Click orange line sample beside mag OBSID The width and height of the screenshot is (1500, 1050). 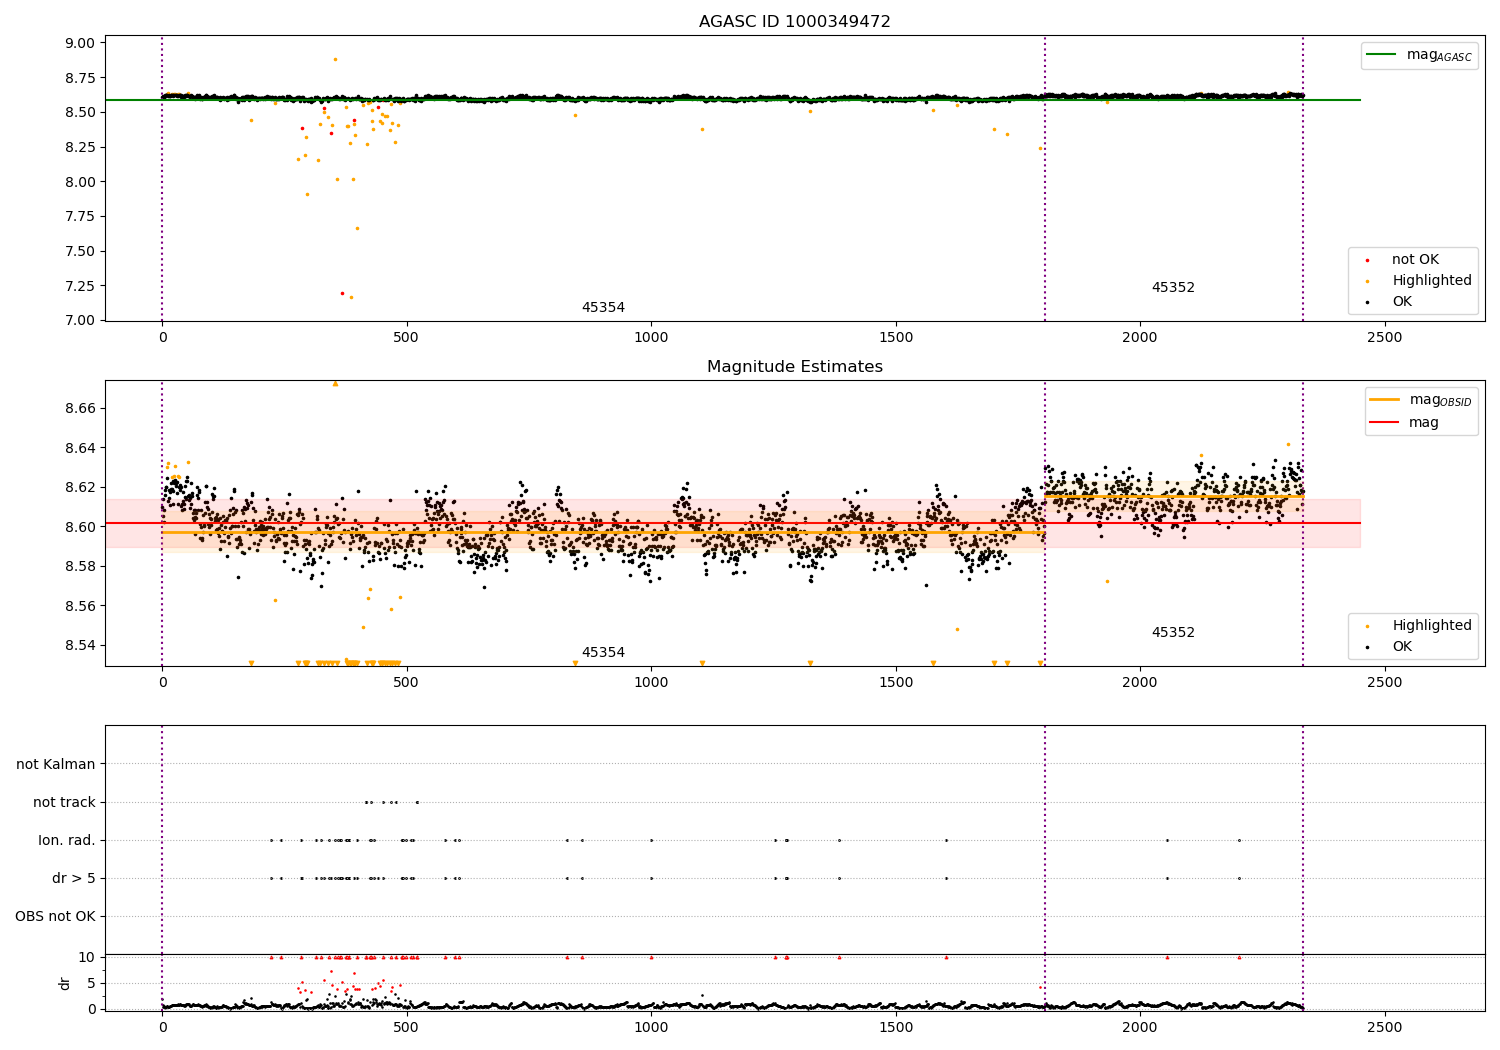coord(1384,400)
